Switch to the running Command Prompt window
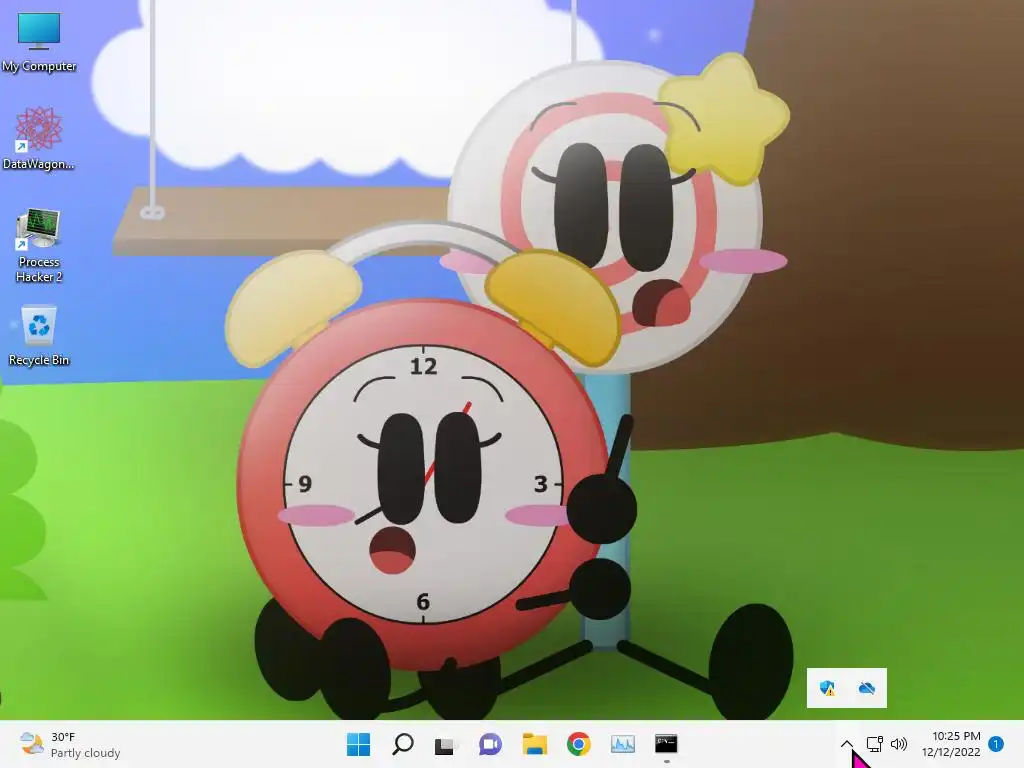Viewport: 1024px width, 768px height. tap(666, 744)
